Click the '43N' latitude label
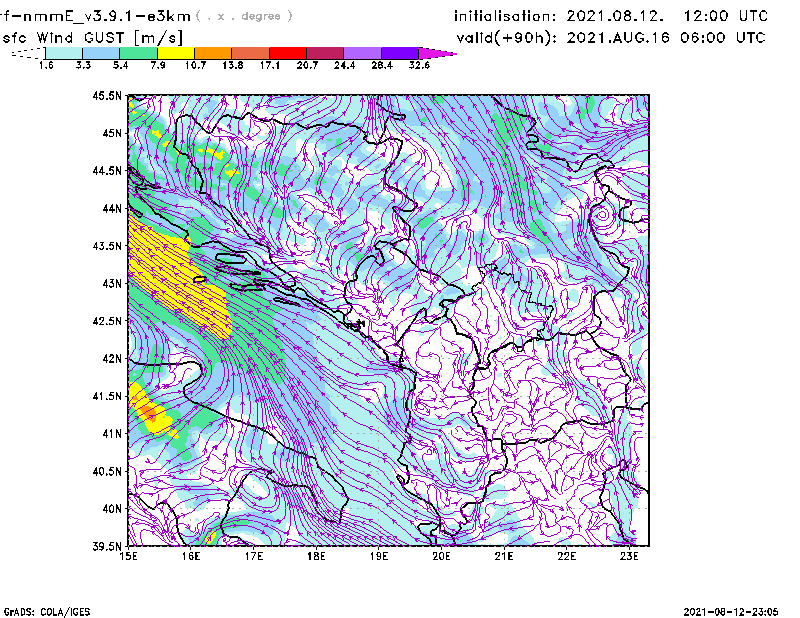This screenshot has width=800, height=618. pos(112,284)
